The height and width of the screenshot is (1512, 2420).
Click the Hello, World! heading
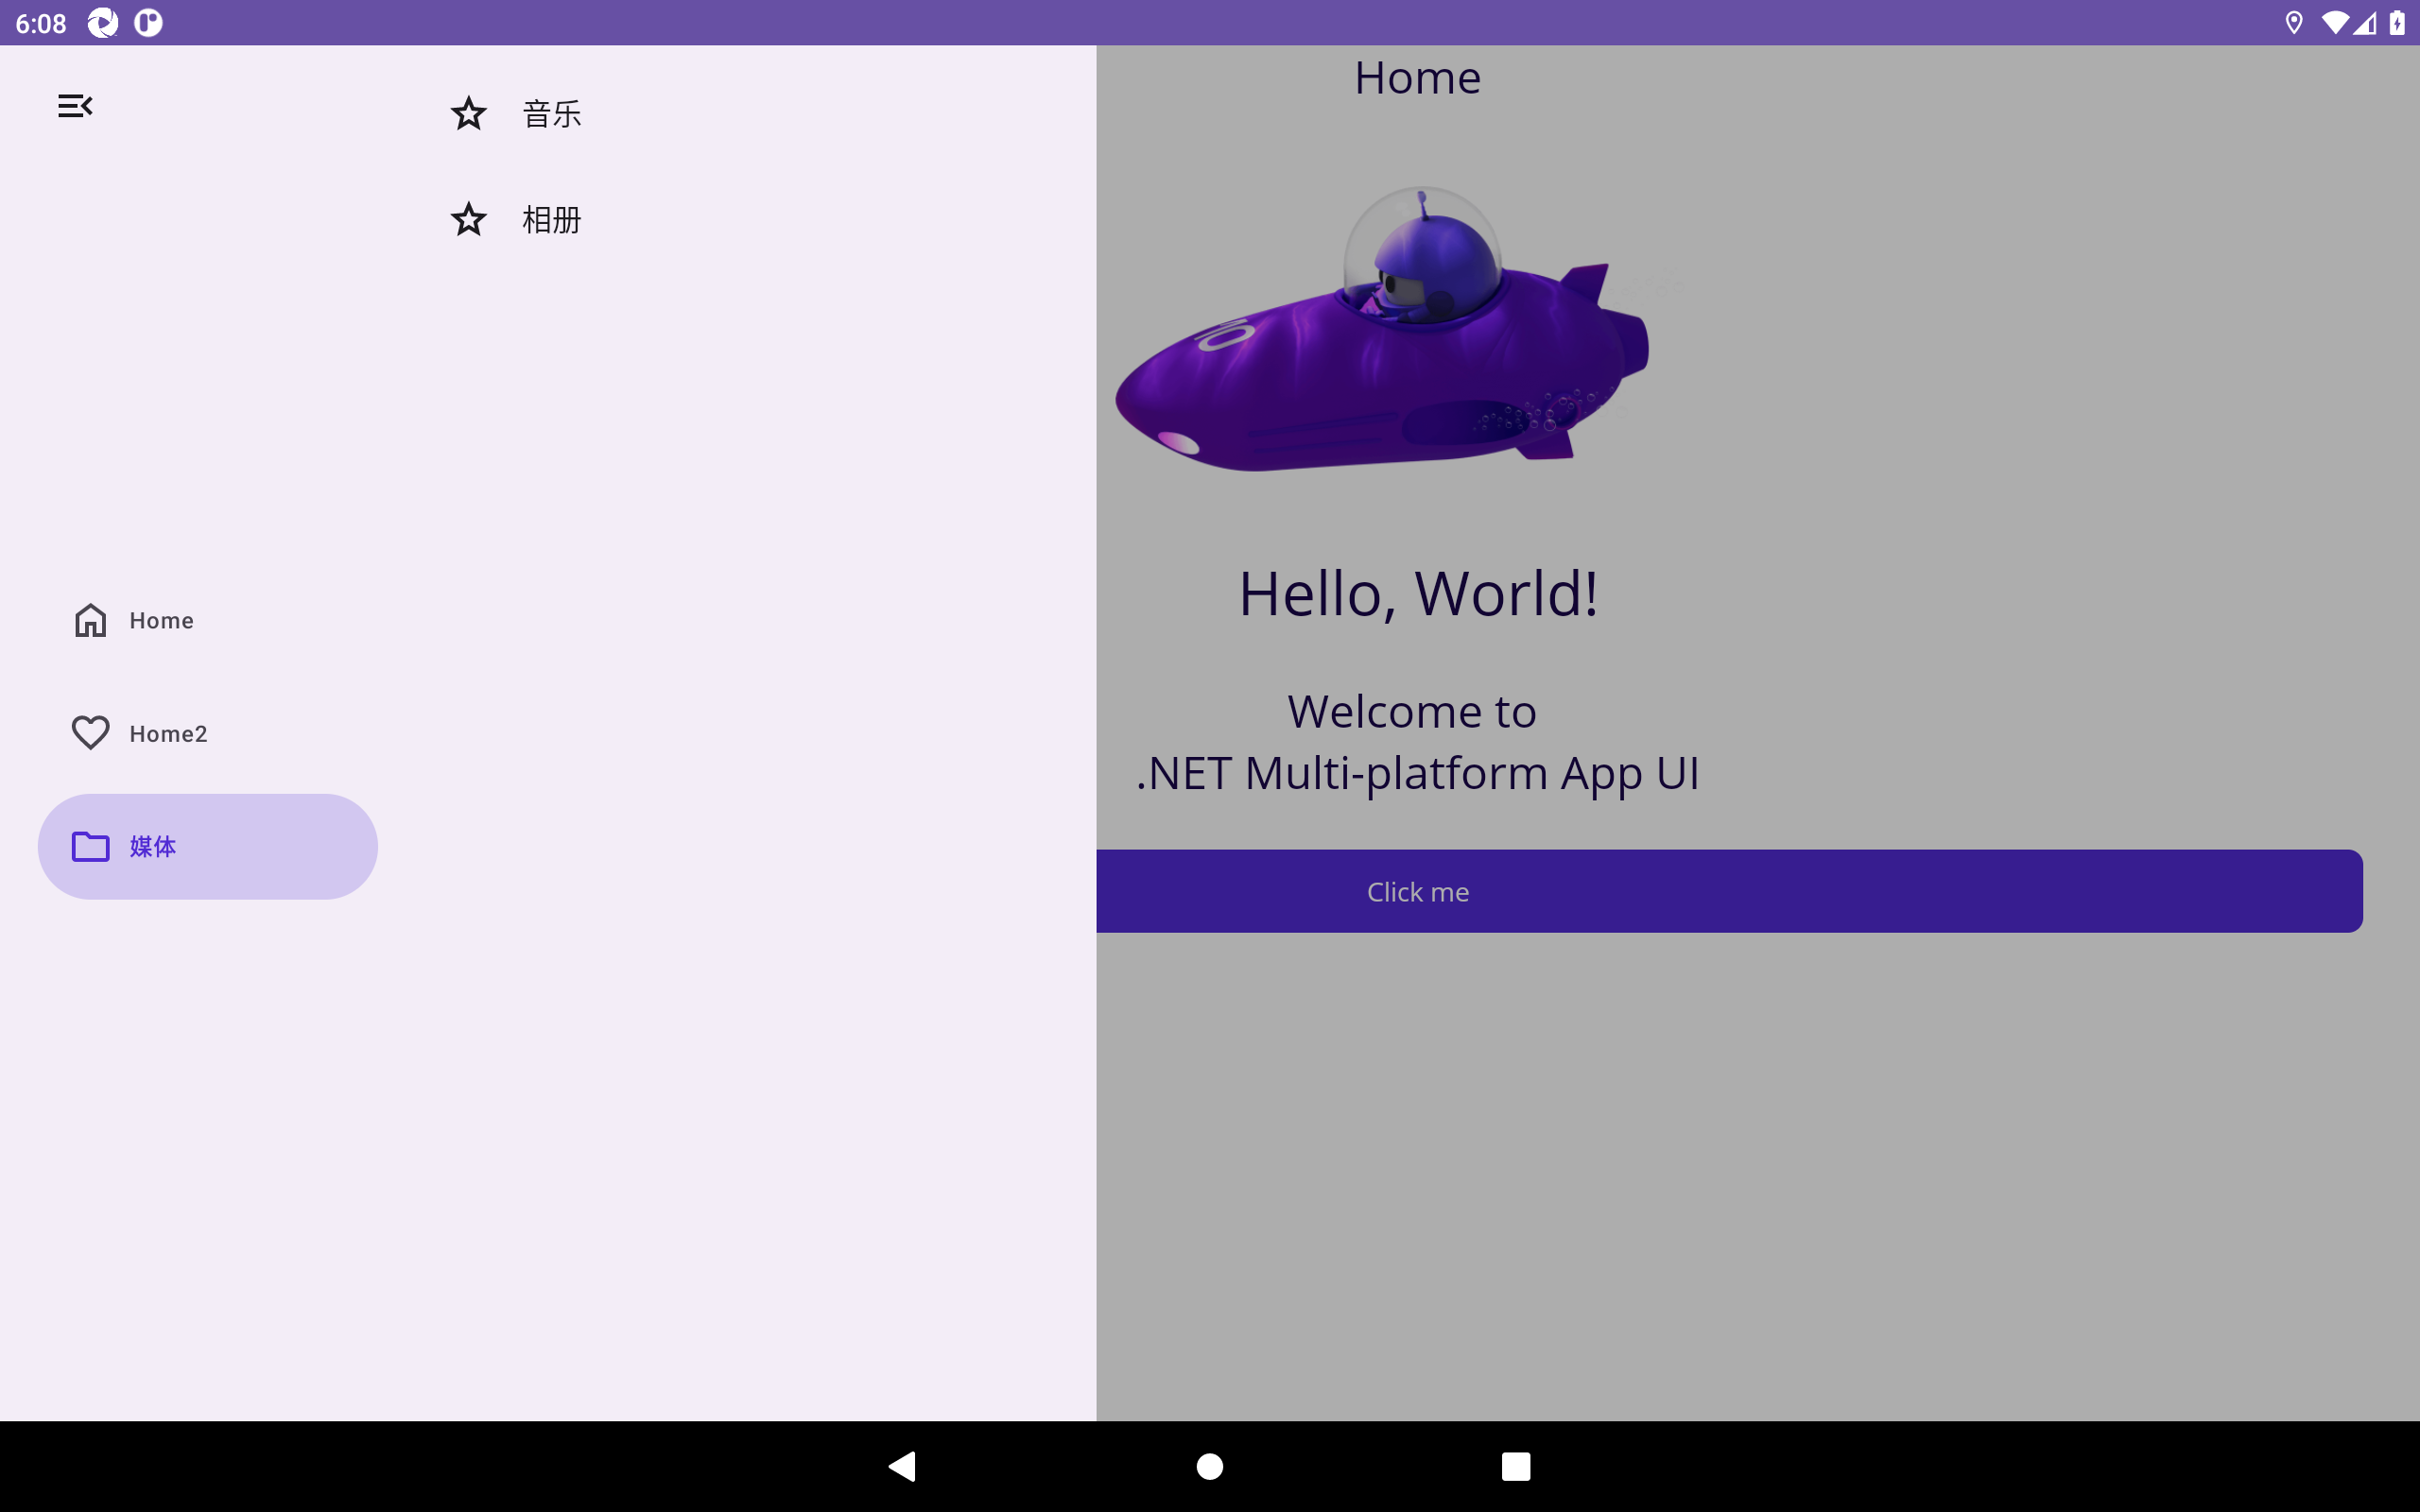pyautogui.click(x=1417, y=594)
